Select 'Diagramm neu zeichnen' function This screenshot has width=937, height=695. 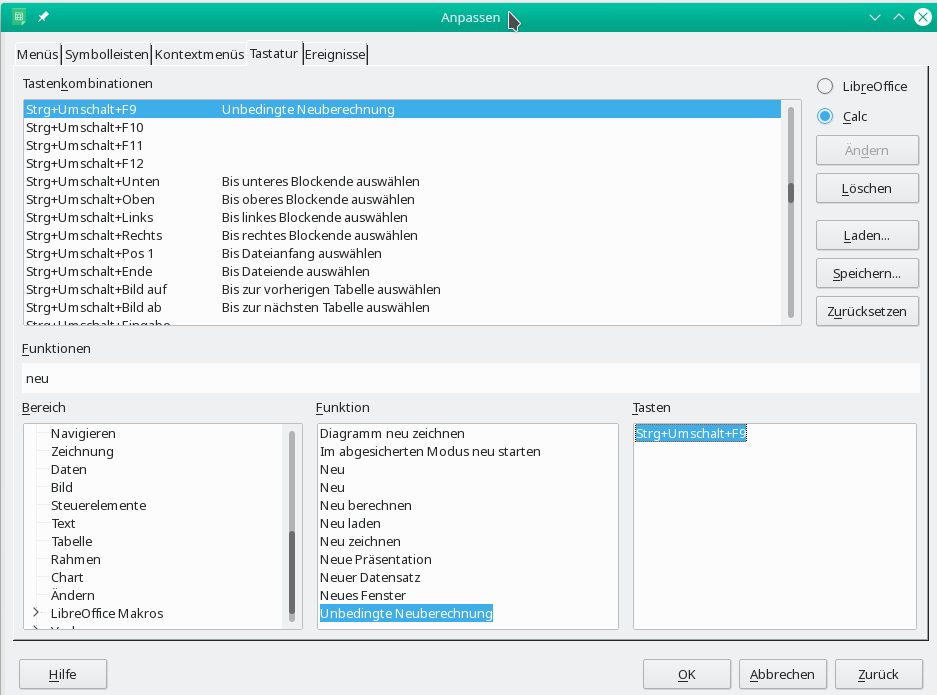[x=392, y=433]
